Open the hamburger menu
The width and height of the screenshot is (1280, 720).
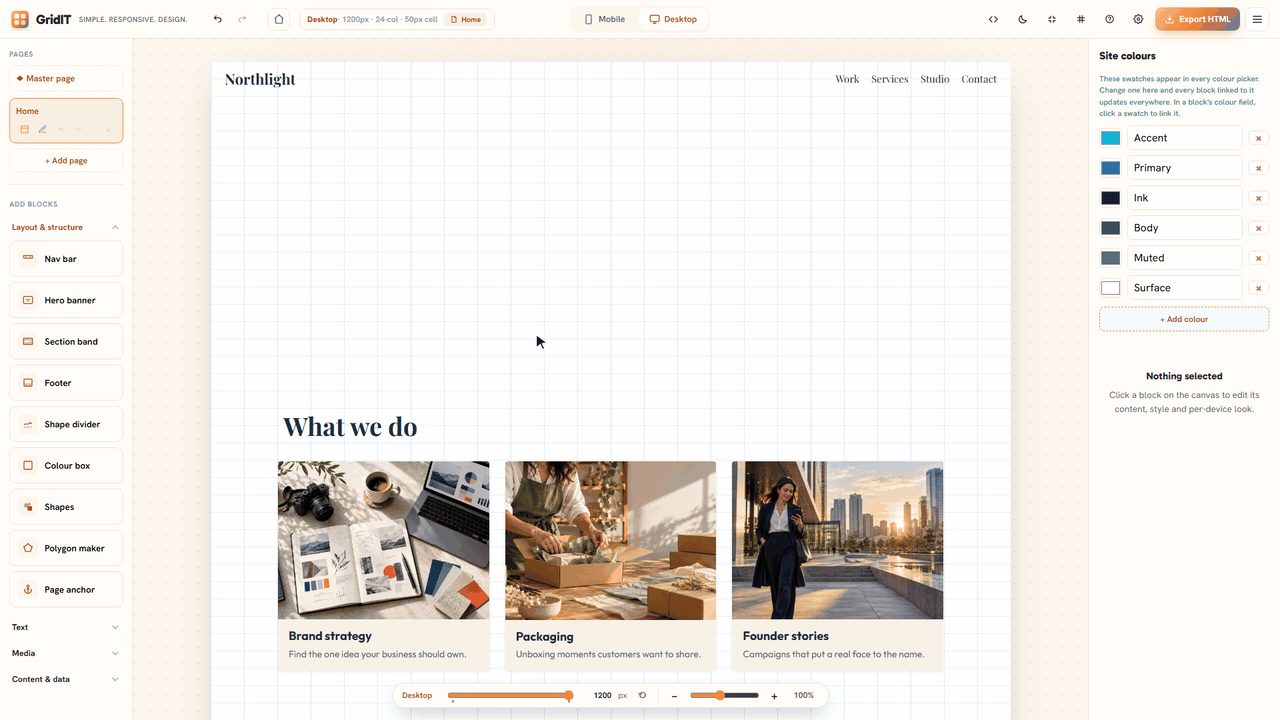1258,19
